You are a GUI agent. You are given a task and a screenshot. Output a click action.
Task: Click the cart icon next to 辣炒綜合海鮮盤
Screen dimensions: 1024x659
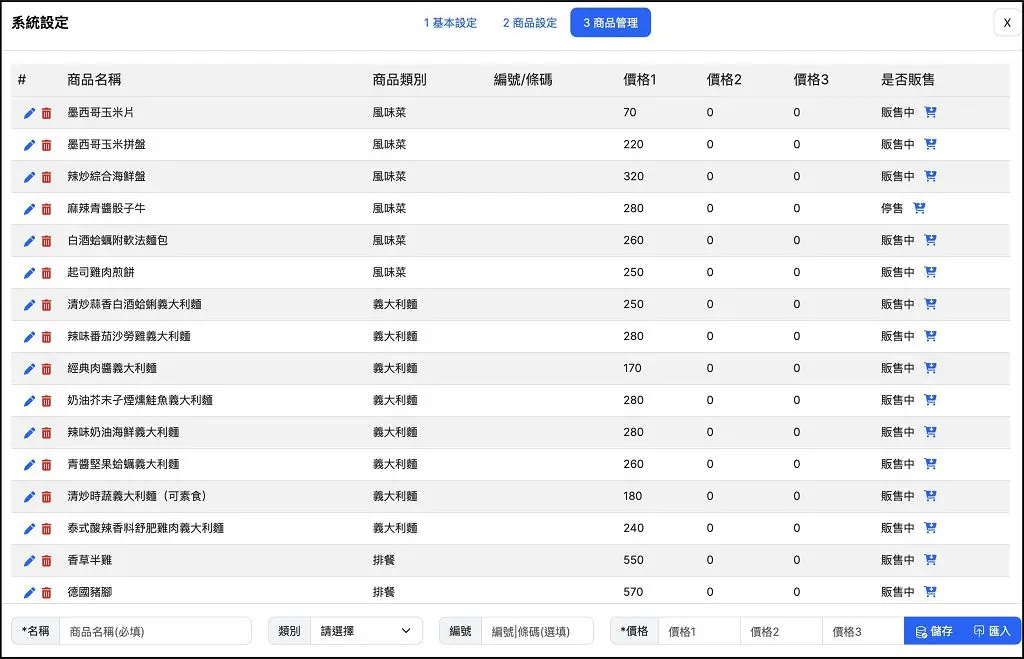coord(931,176)
